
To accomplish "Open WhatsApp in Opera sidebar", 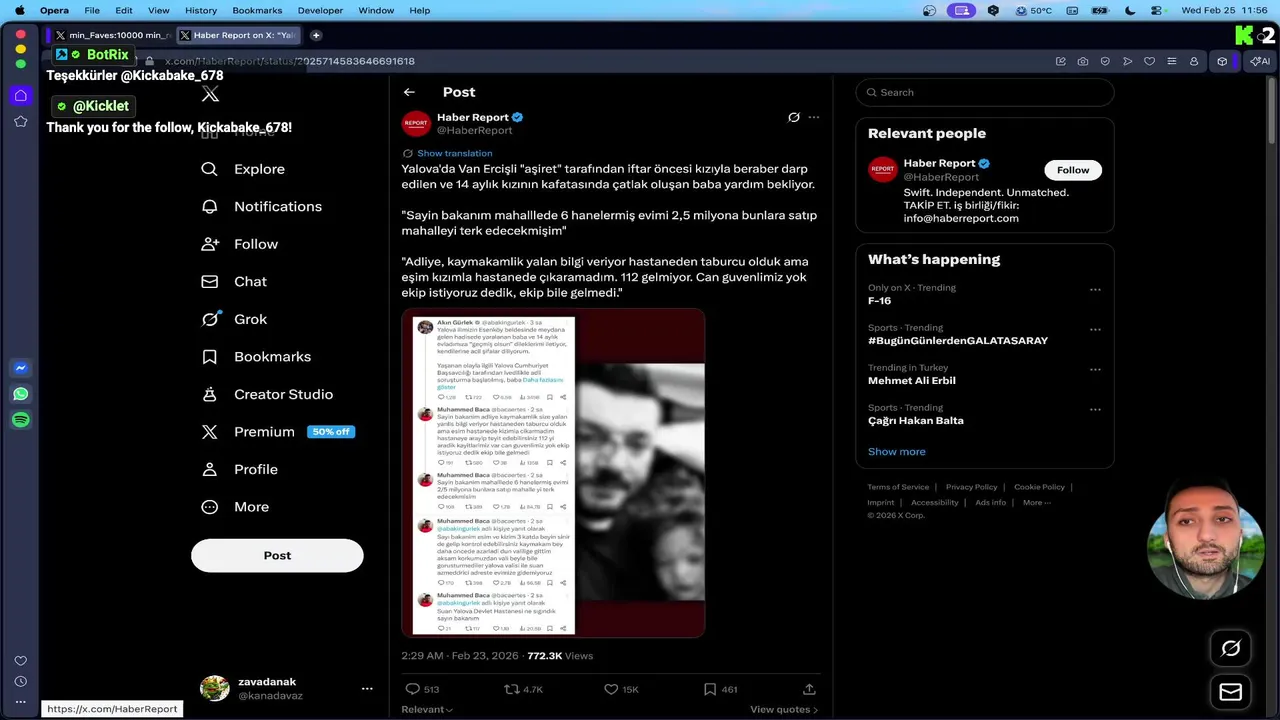I will pyautogui.click(x=21, y=394).
